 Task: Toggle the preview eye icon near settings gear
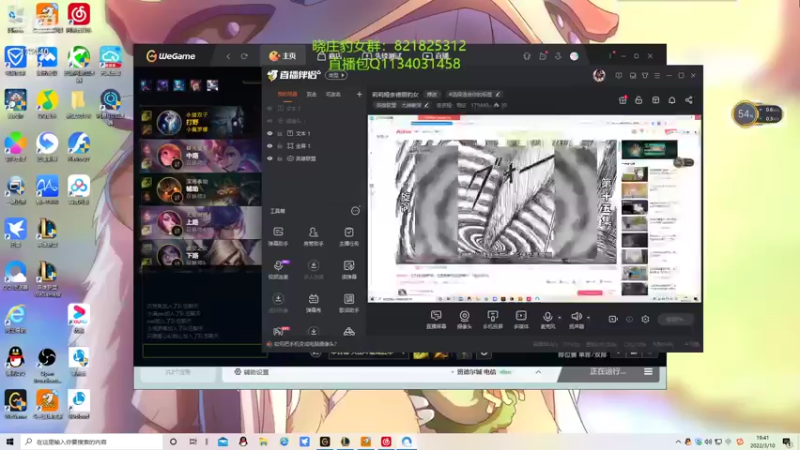(630, 319)
